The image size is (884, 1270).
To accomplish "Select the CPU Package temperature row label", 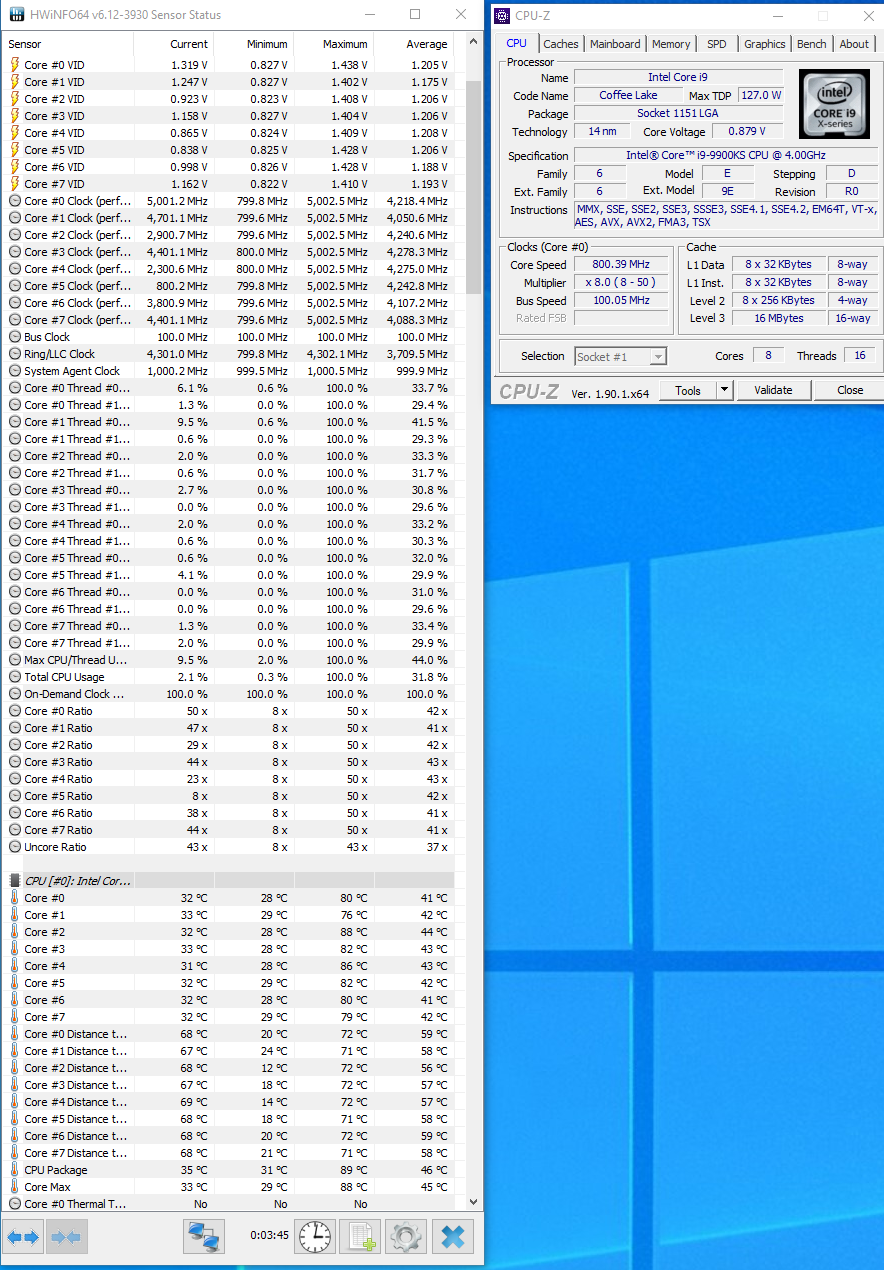I will 56,1170.
